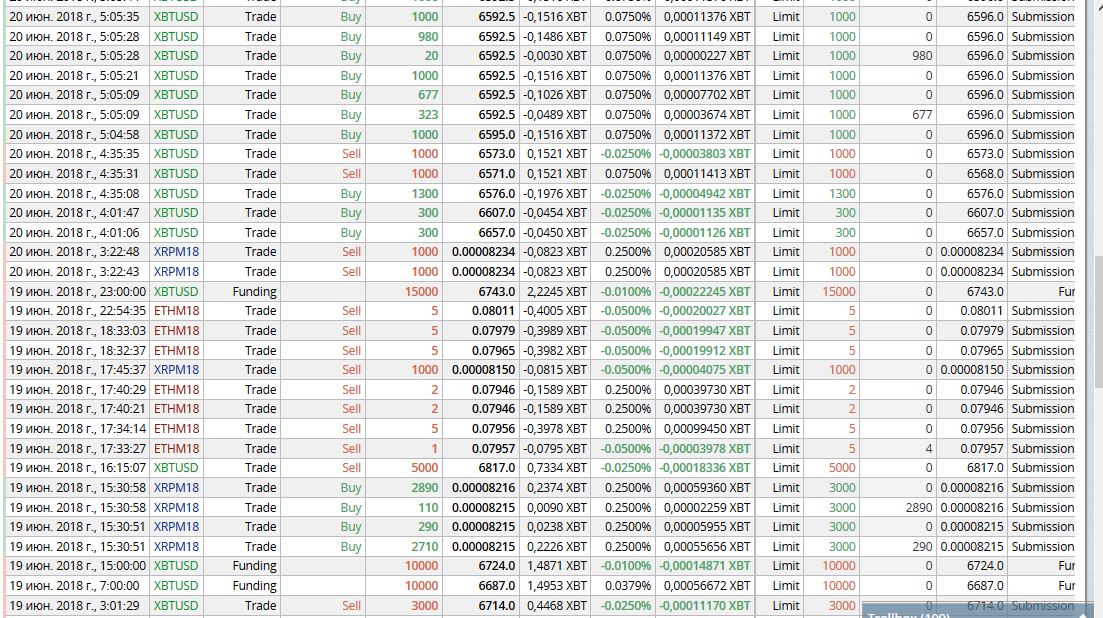The image size is (1103, 618).
Task: Click the fee 0,00099450 XBT
Action: click(707, 429)
